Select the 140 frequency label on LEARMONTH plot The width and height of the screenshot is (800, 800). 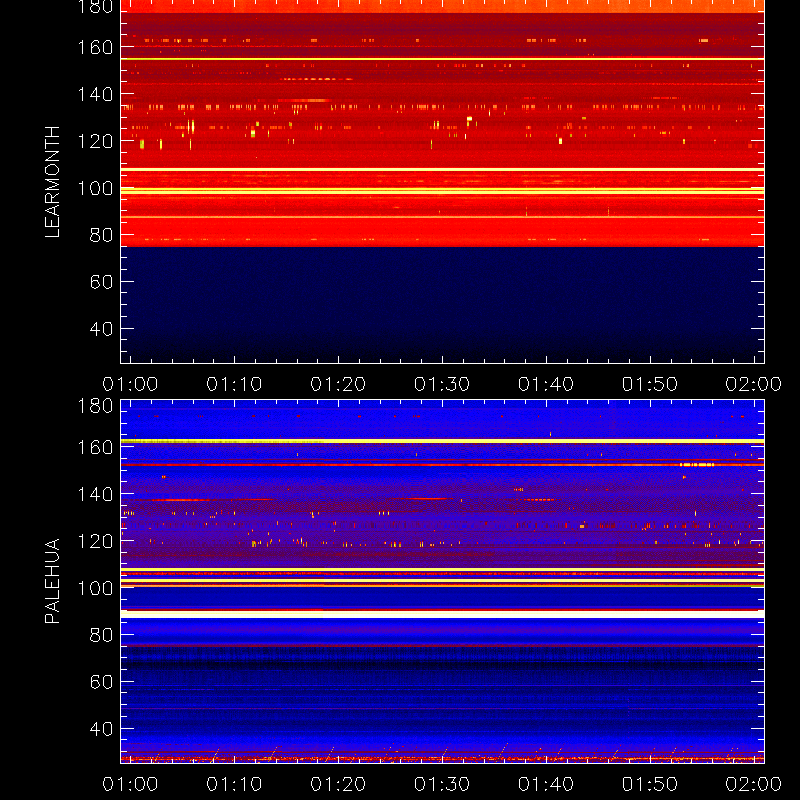pos(95,94)
